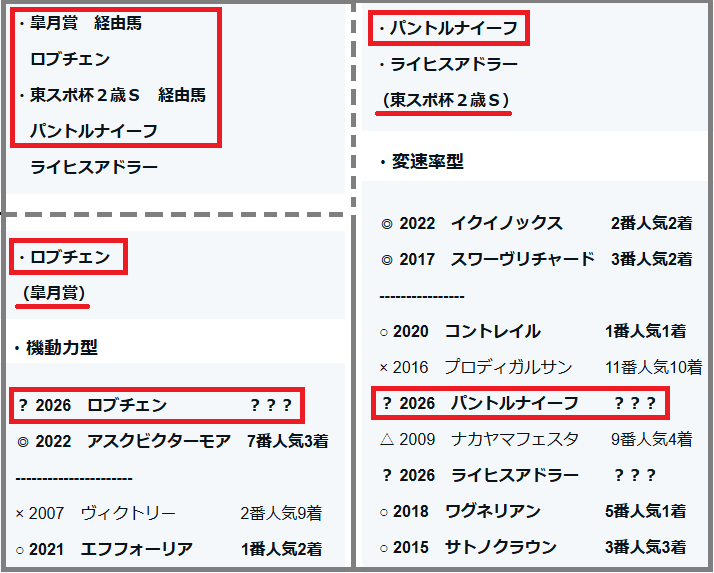
Task: Click '3番人気2着' result for スワーヴリチャード
Action: 652,259
